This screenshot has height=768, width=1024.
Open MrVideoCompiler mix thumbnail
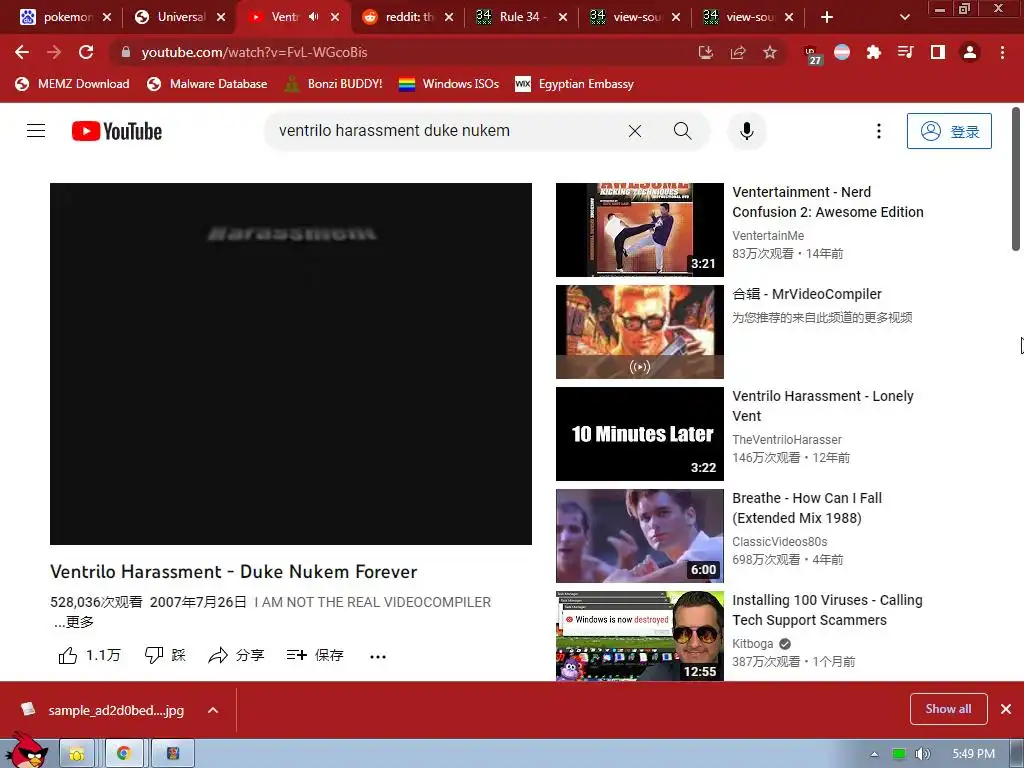click(x=639, y=332)
